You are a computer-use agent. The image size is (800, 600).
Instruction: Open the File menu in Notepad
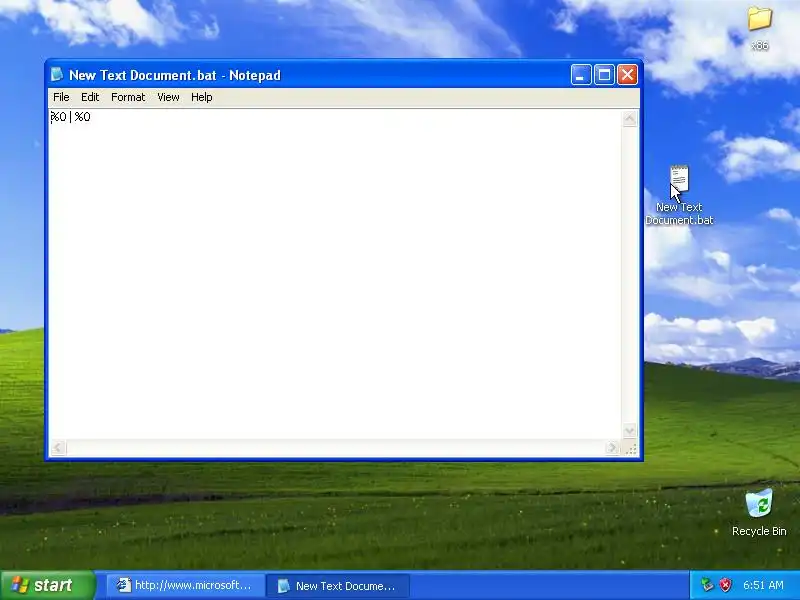[x=61, y=97]
